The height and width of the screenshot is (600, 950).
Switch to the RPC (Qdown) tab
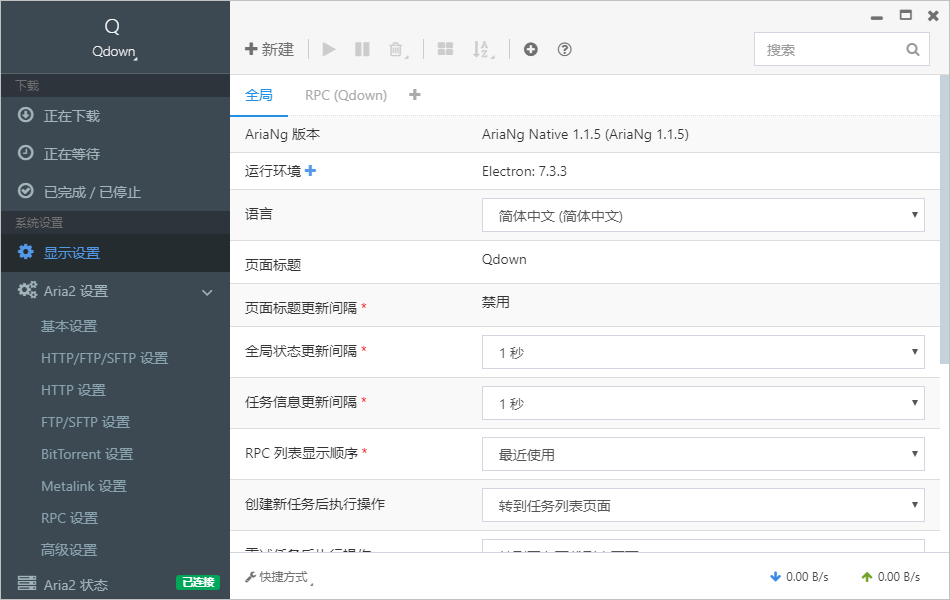pos(345,95)
